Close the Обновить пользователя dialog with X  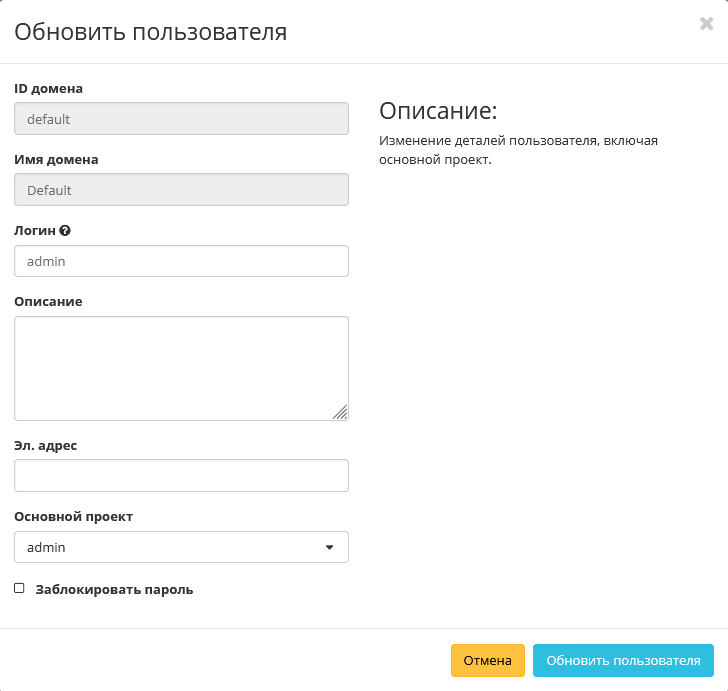[x=706, y=24]
